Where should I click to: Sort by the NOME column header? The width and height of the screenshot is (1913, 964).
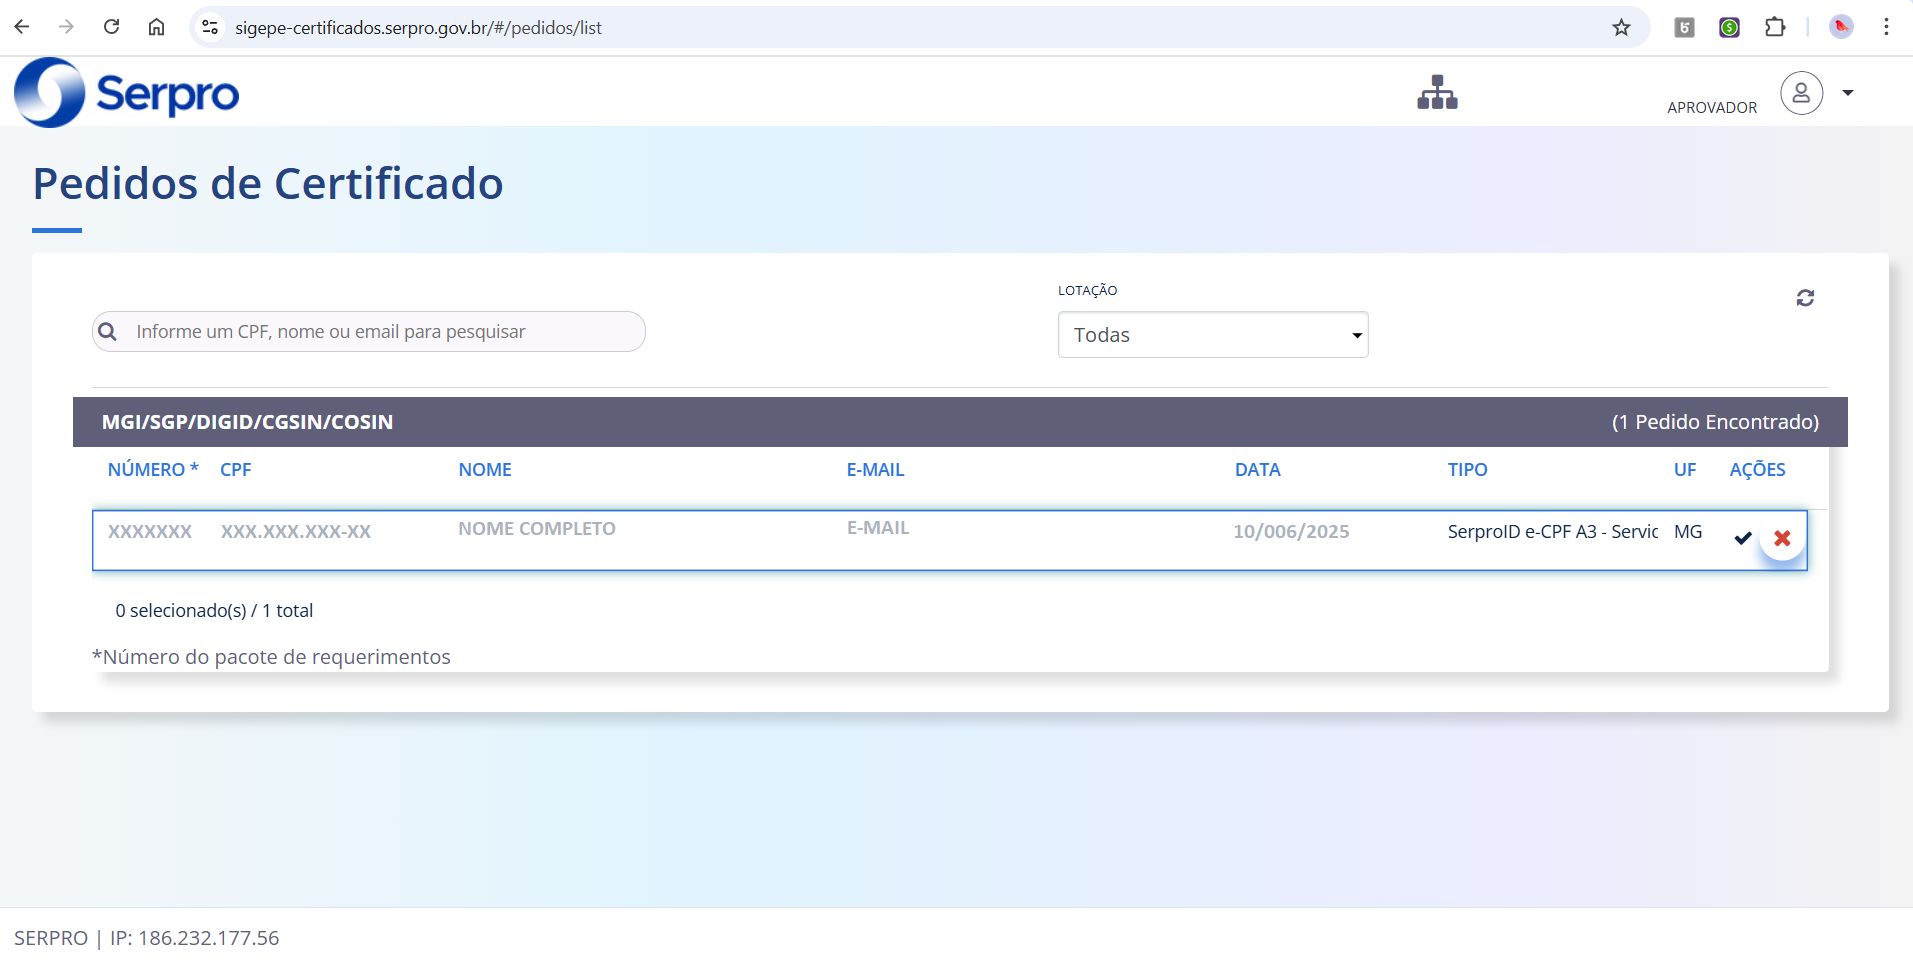point(485,470)
